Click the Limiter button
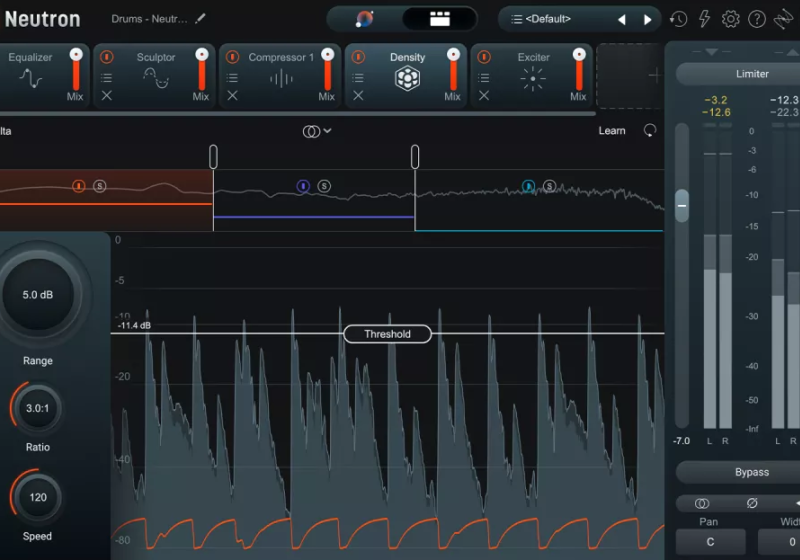The height and width of the screenshot is (560, 800). coord(752,74)
